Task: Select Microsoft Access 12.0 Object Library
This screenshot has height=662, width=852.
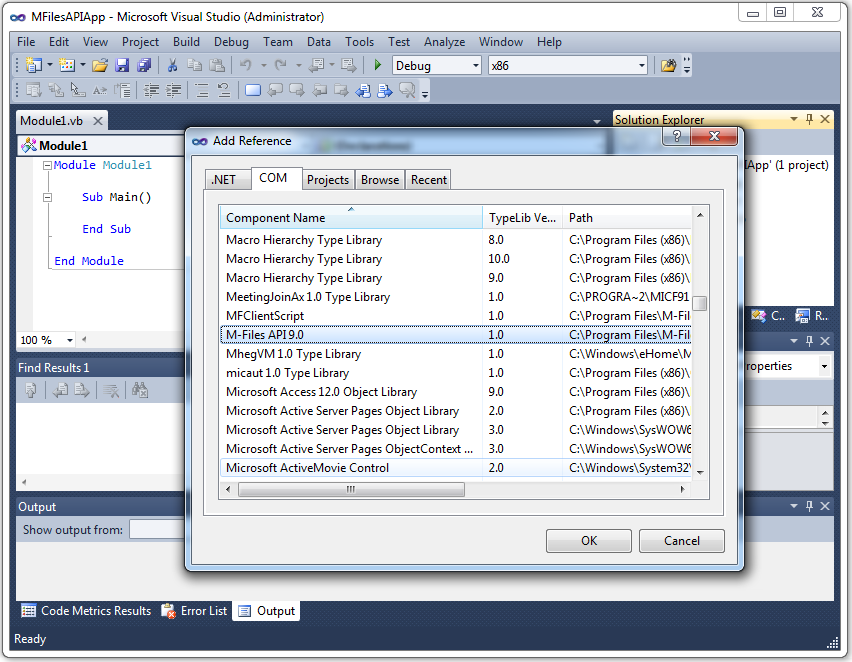Action: point(456,392)
